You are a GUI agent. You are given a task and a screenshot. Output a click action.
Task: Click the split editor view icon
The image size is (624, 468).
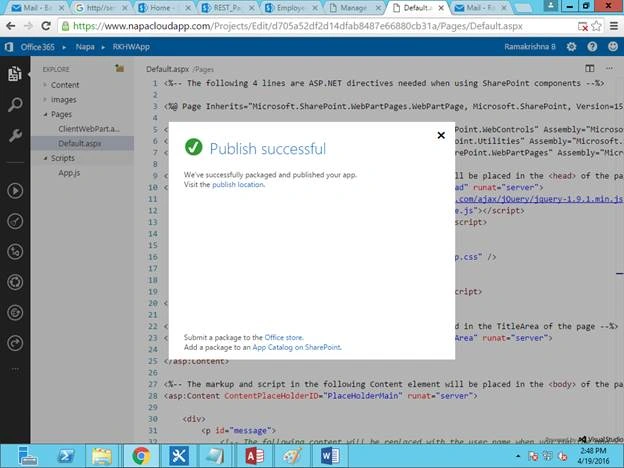pyautogui.click(x=589, y=68)
